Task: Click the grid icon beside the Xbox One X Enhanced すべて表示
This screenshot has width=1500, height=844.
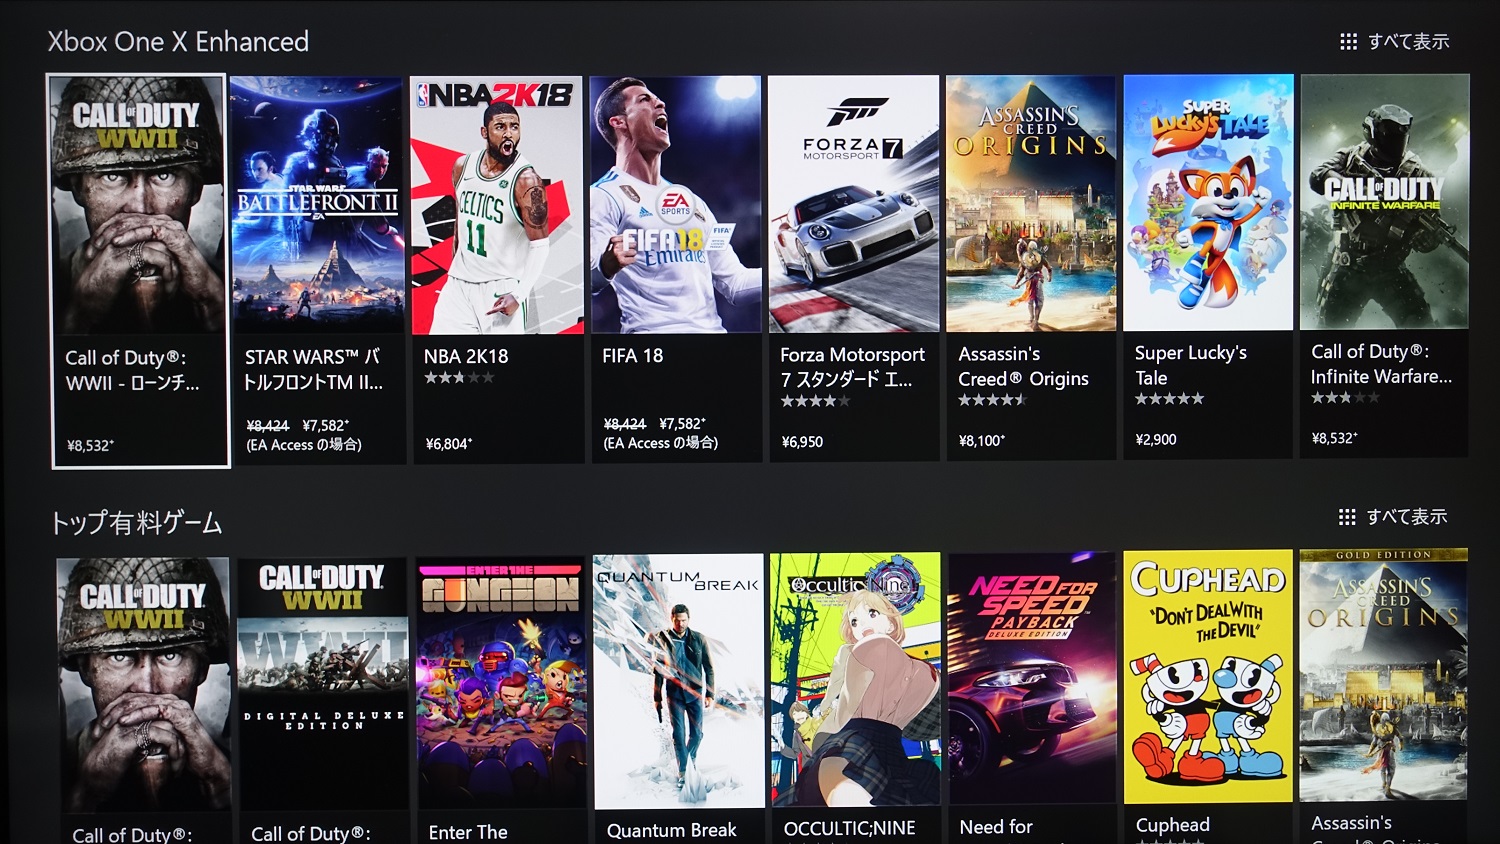Action: click(1348, 42)
